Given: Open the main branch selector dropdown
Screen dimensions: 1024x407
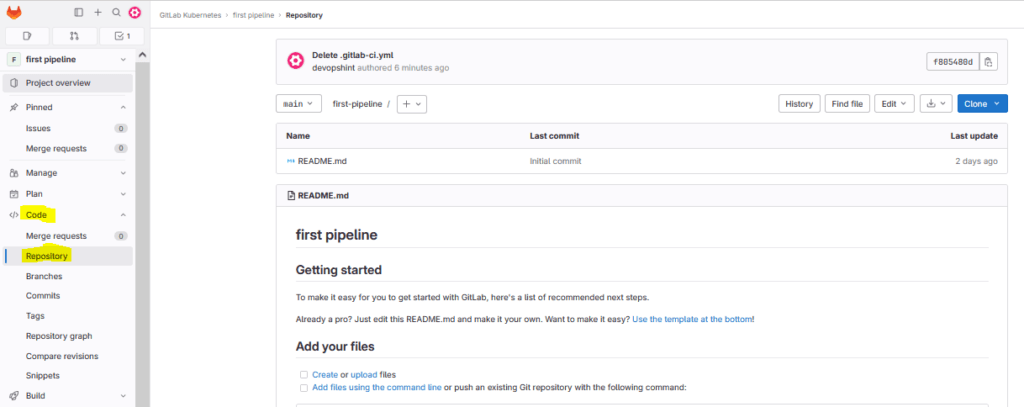Looking at the screenshot, I should pyautogui.click(x=299, y=103).
